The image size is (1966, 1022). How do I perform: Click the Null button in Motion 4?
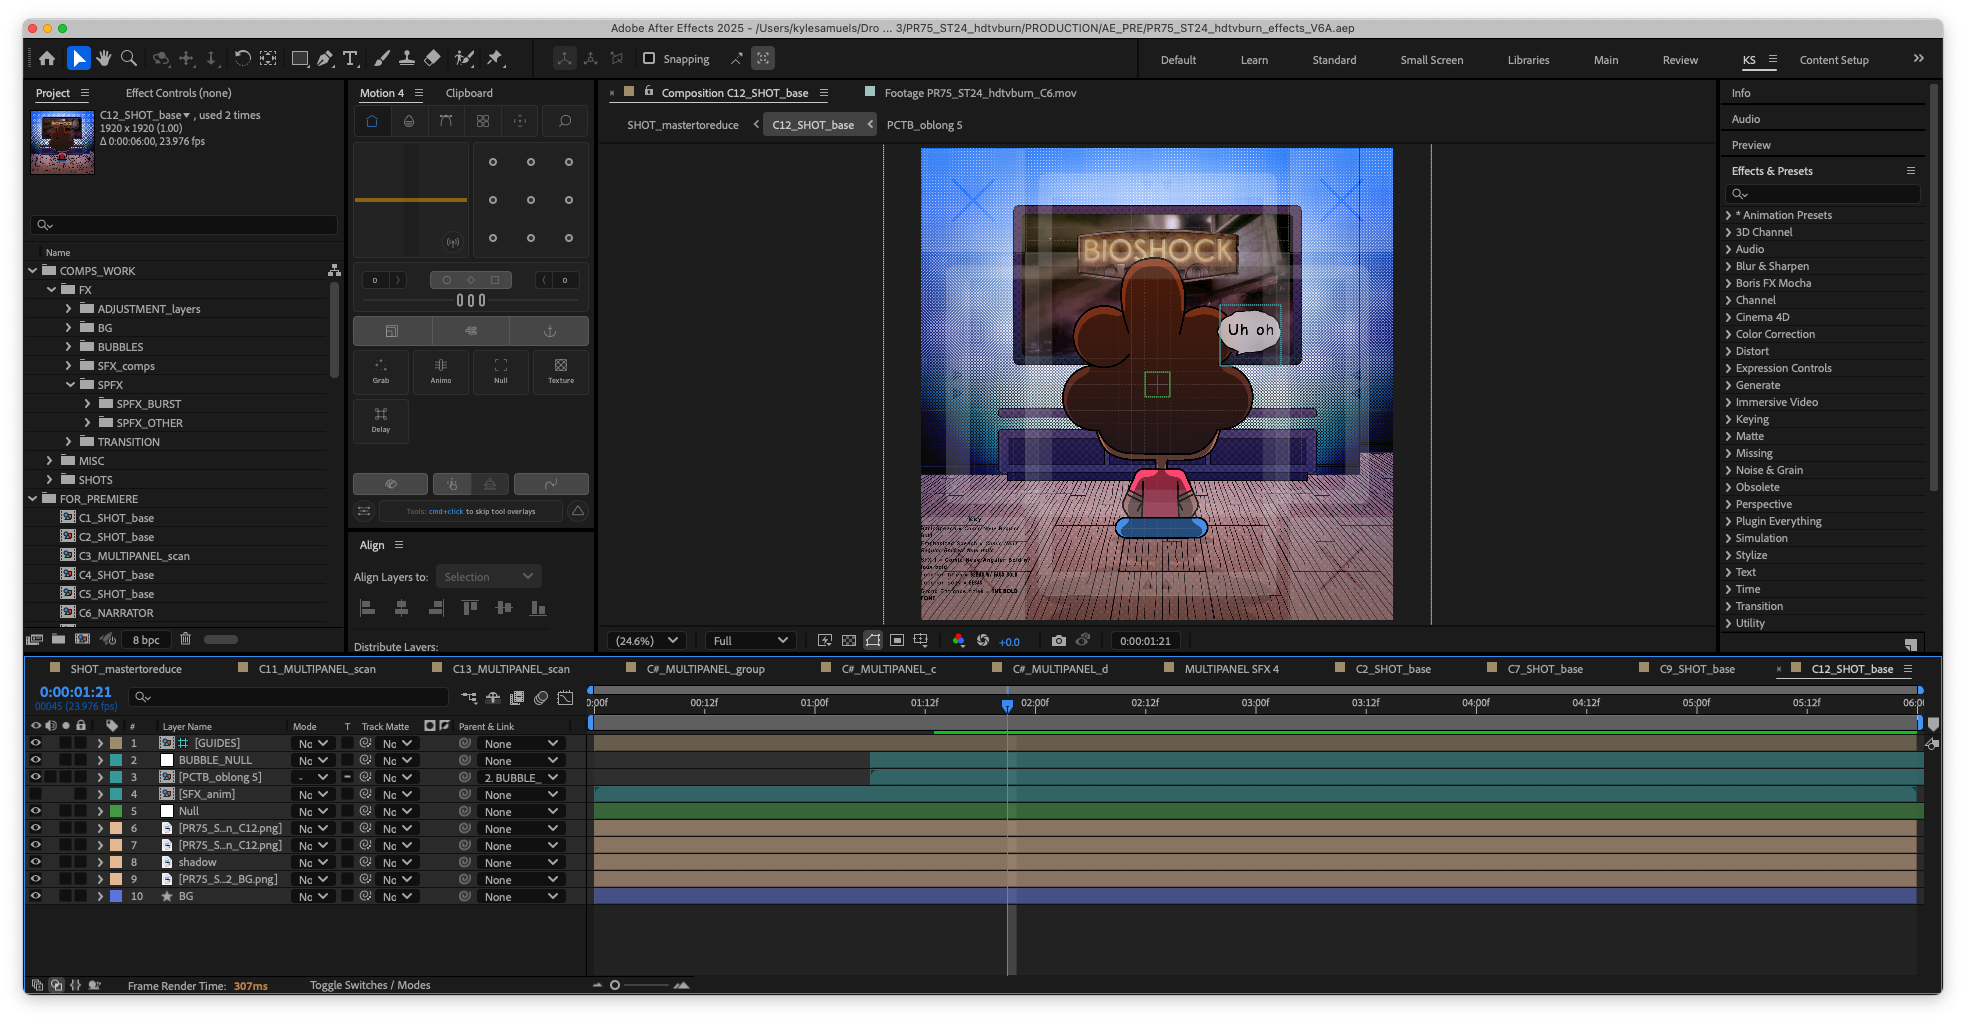point(501,371)
